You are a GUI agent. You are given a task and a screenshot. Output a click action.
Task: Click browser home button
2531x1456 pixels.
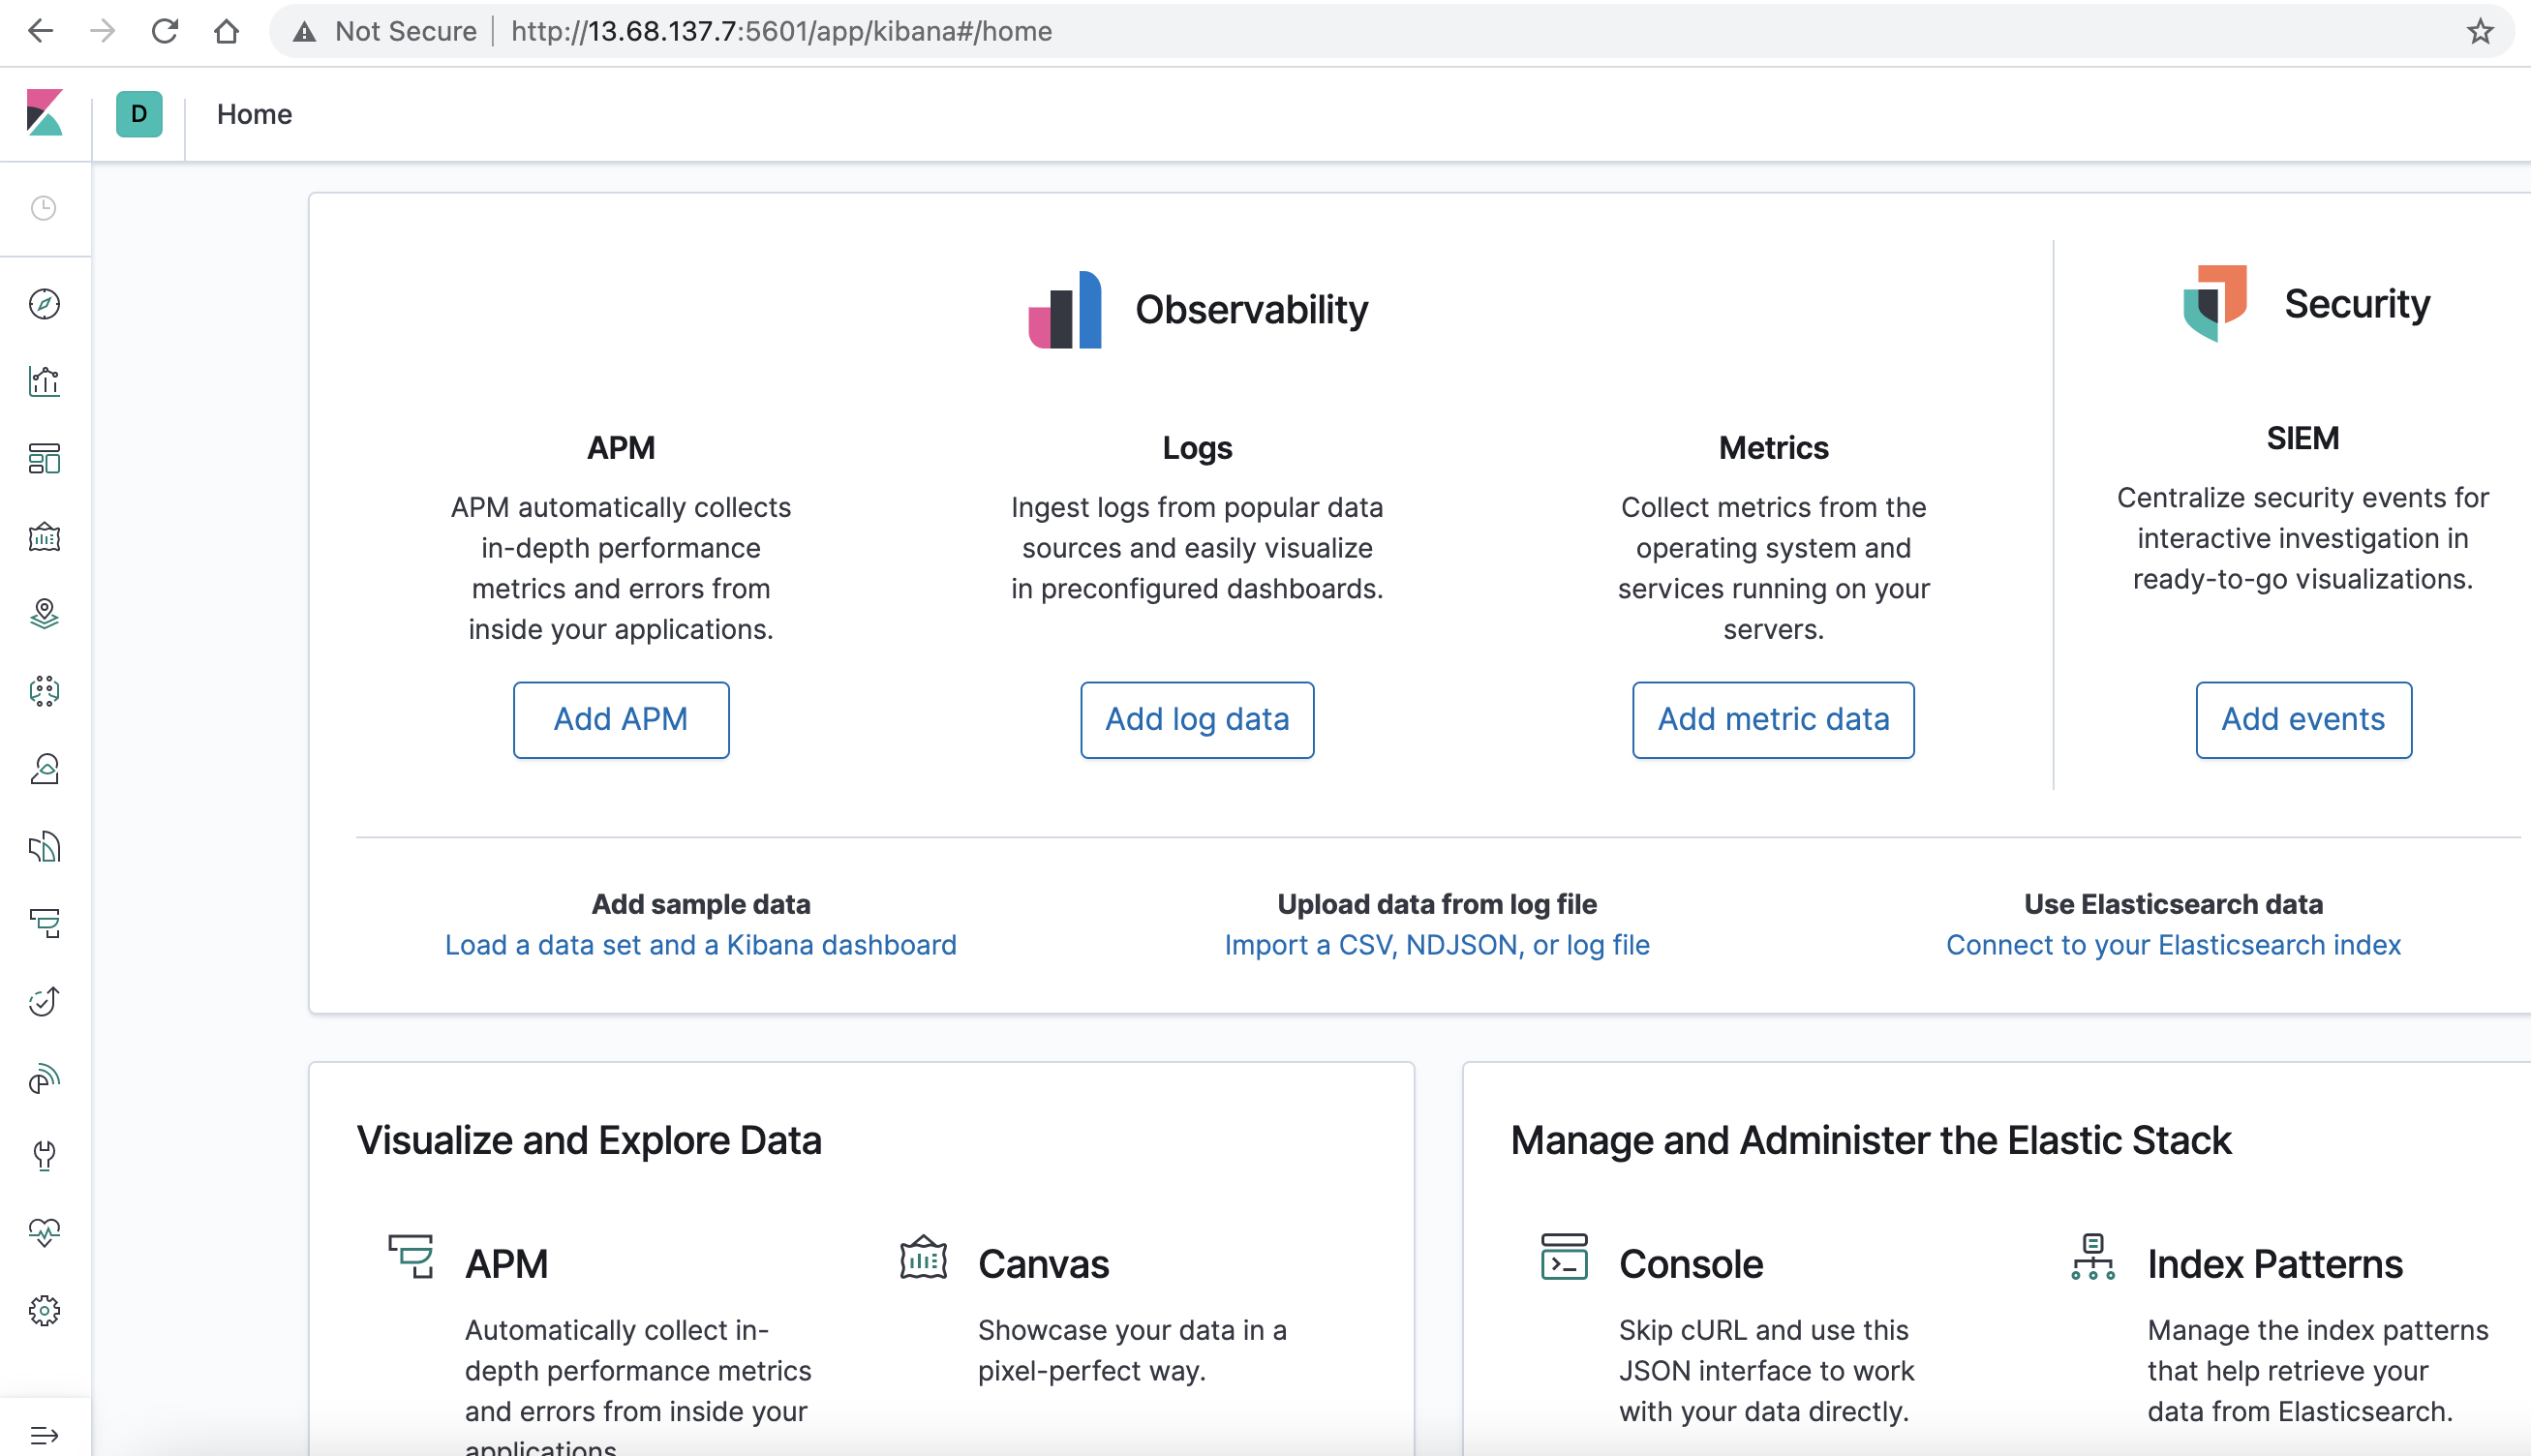point(227,31)
